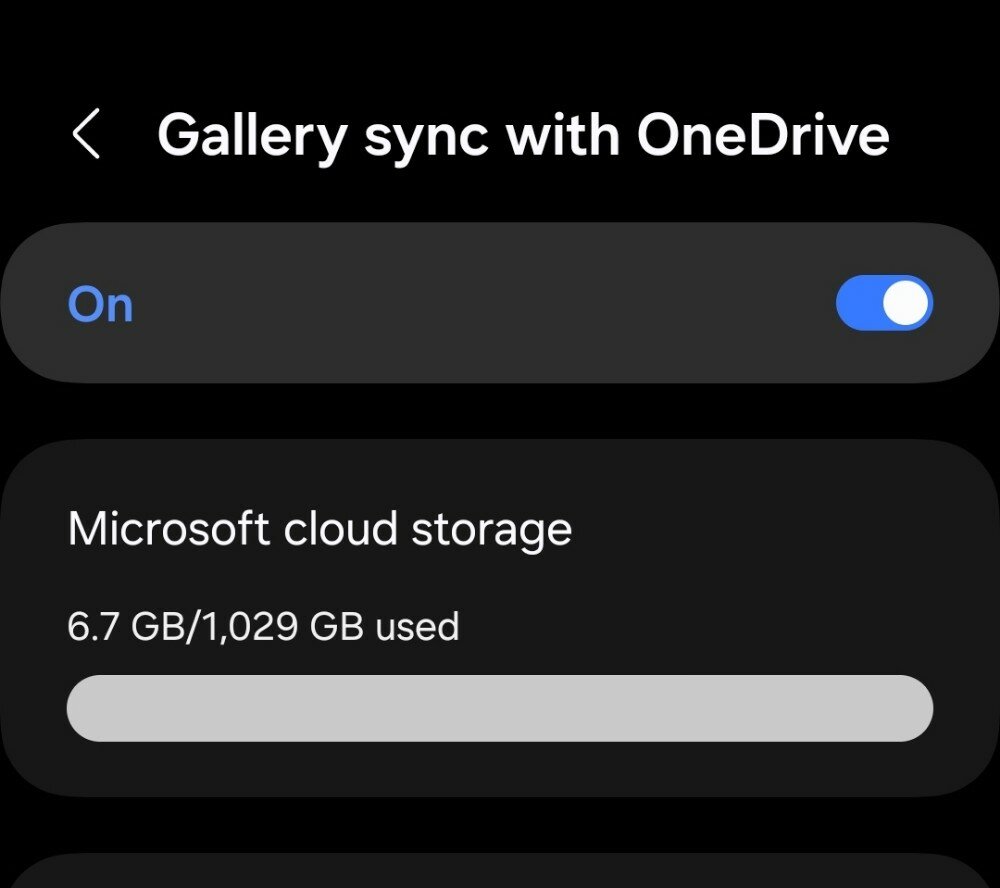
Task: Turn off Gallery sync toggle switch
Action: 884,303
